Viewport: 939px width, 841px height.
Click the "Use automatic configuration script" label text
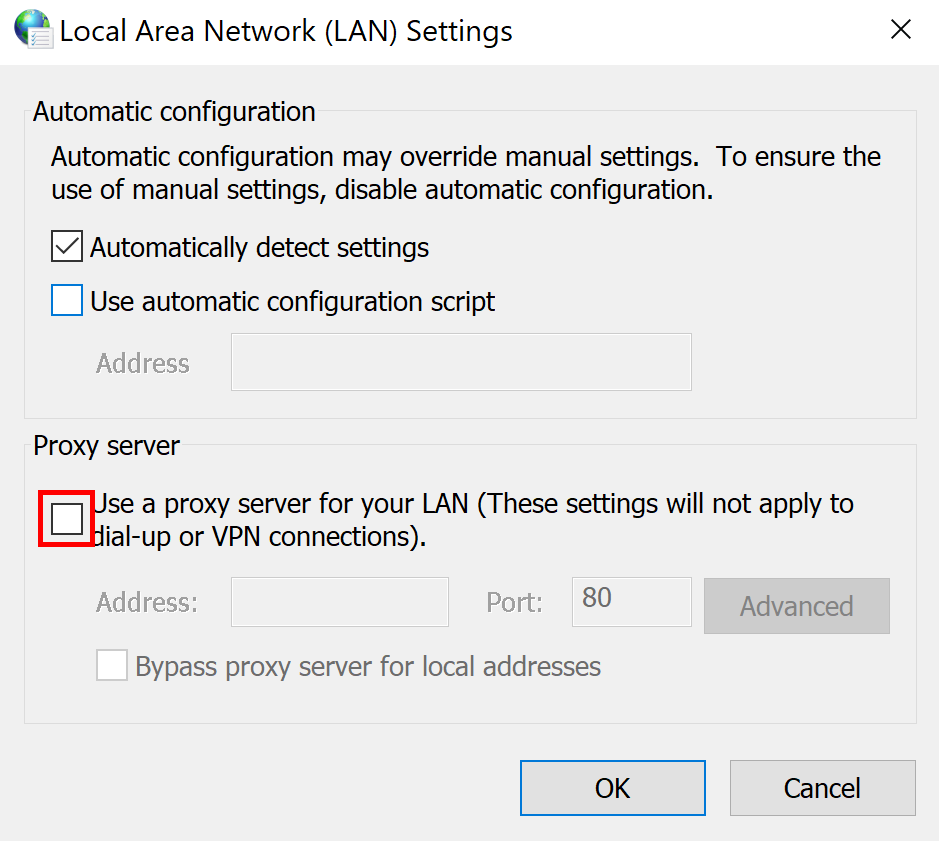[292, 301]
